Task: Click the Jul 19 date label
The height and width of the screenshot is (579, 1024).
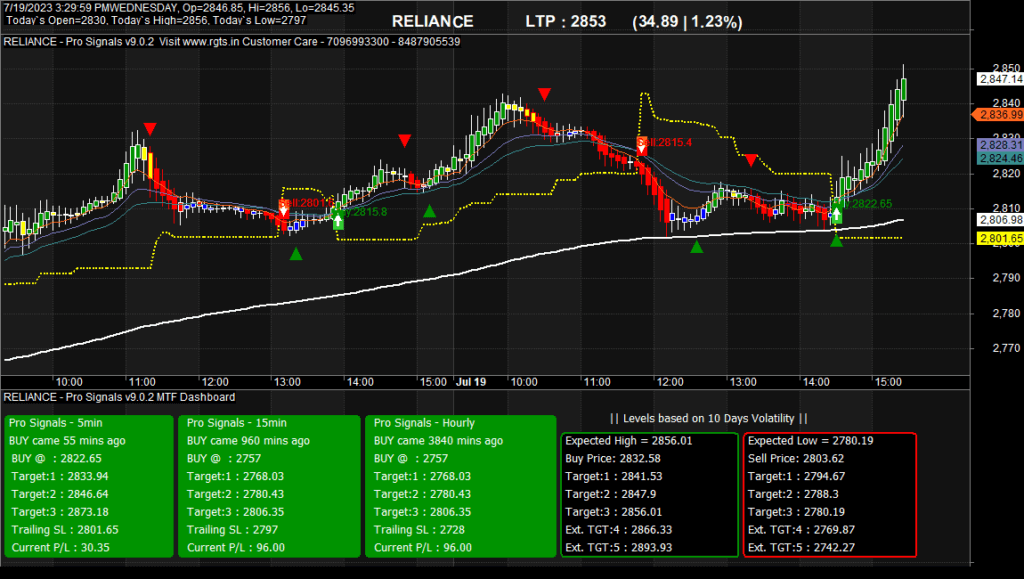Action: pos(471,382)
